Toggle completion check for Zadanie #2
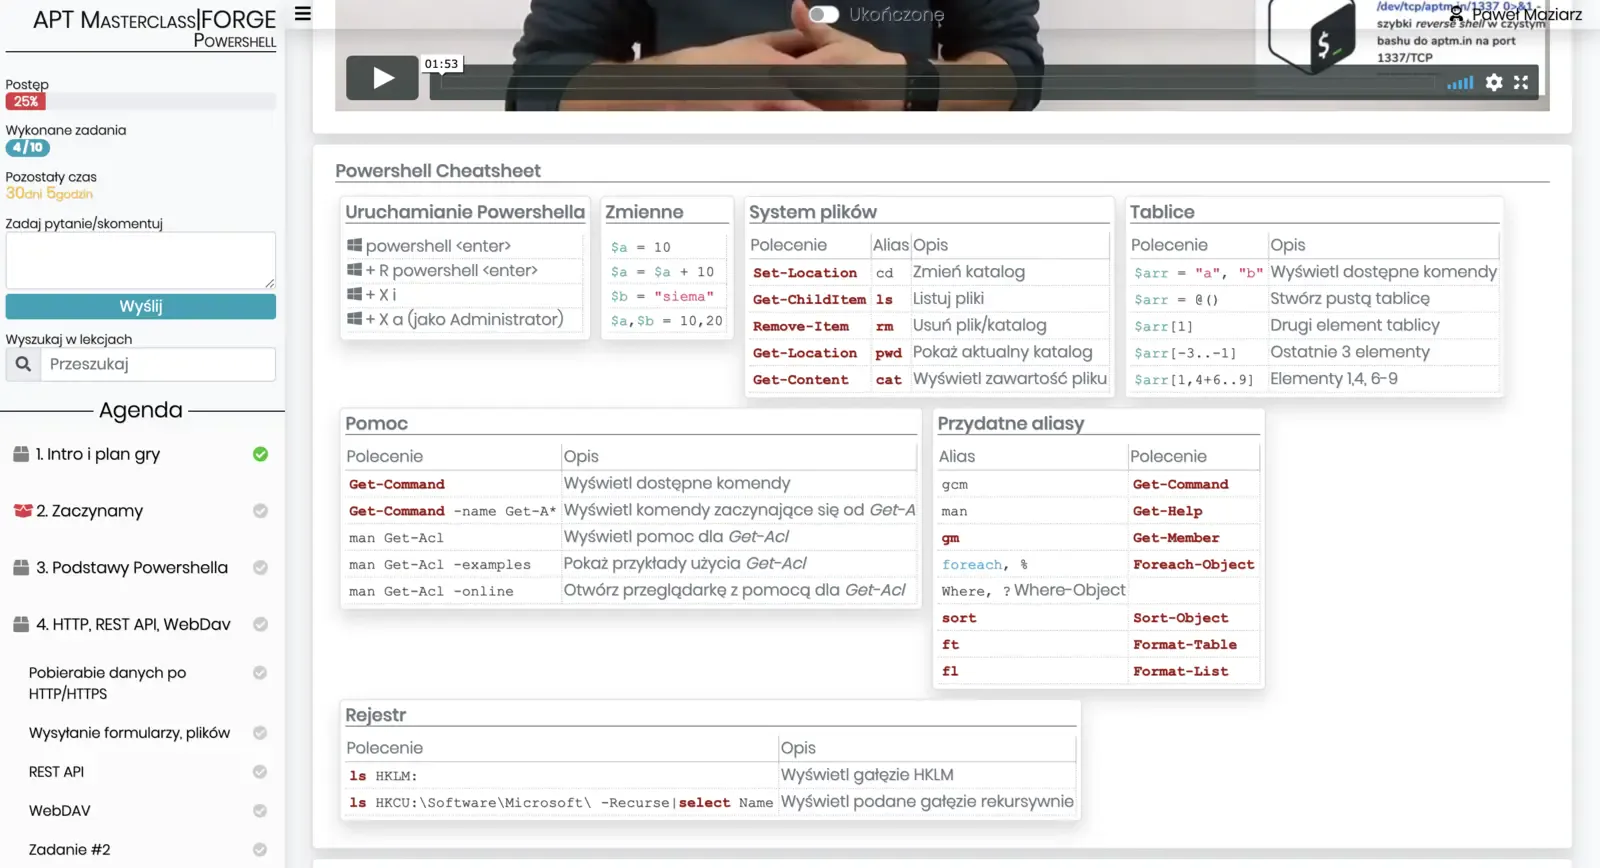This screenshot has width=1600, height=868. (x=260, y=850)
